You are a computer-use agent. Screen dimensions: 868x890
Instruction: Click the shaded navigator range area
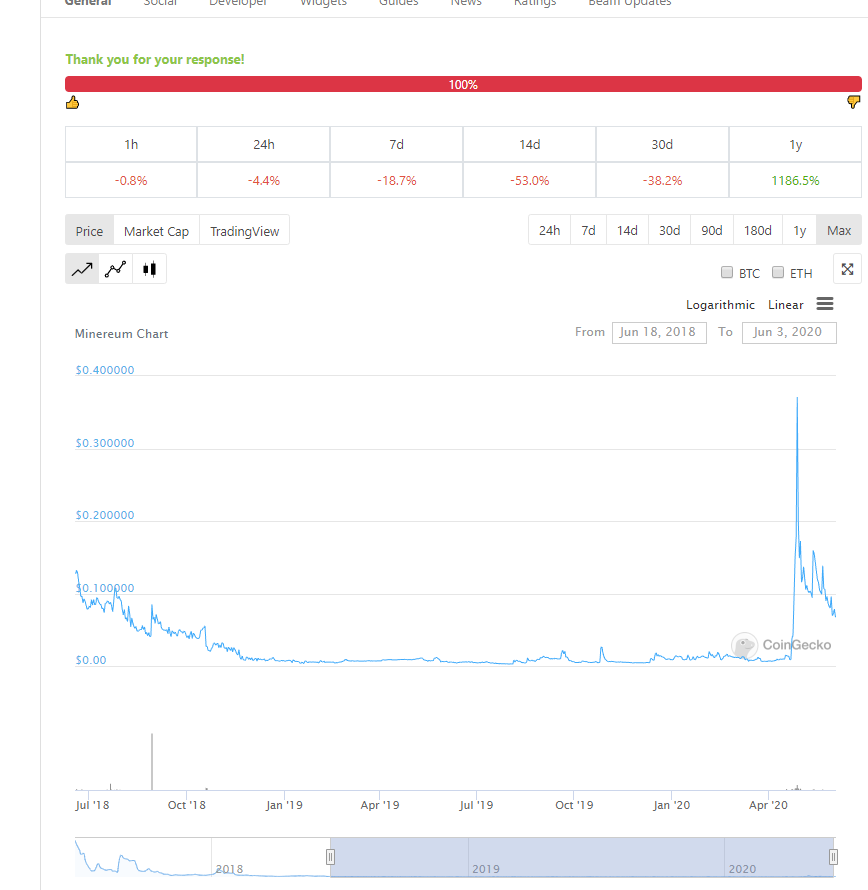(582, 857)
